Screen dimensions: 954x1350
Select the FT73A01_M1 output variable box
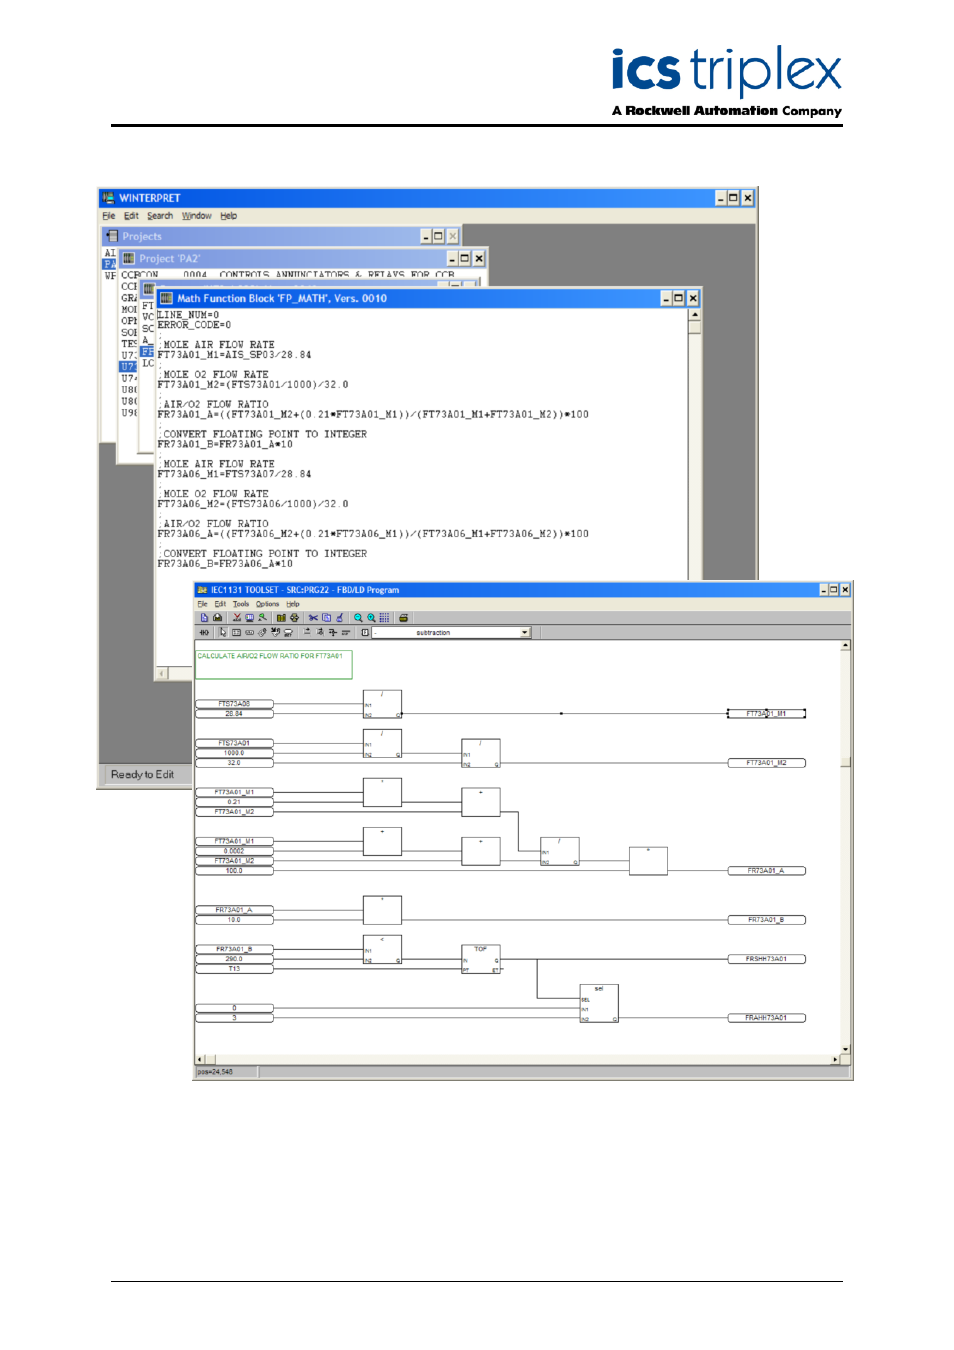(766, 714)
